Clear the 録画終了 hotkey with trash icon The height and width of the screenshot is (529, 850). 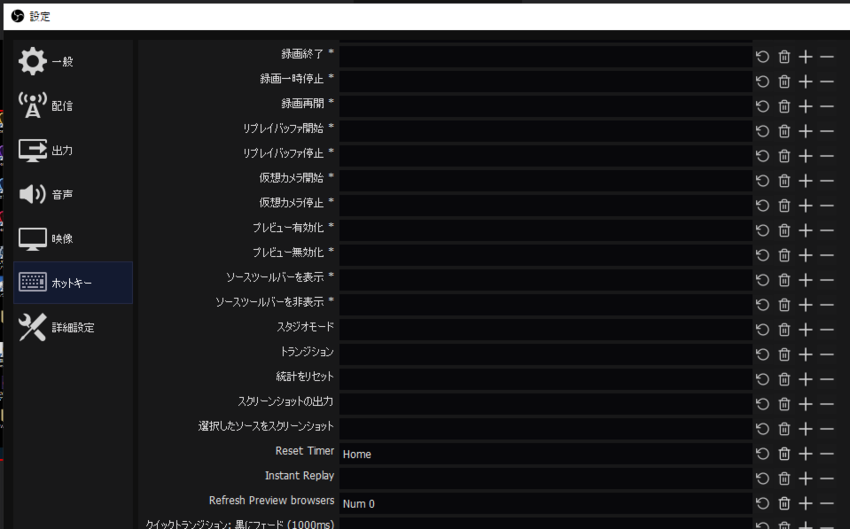(784, 56)
